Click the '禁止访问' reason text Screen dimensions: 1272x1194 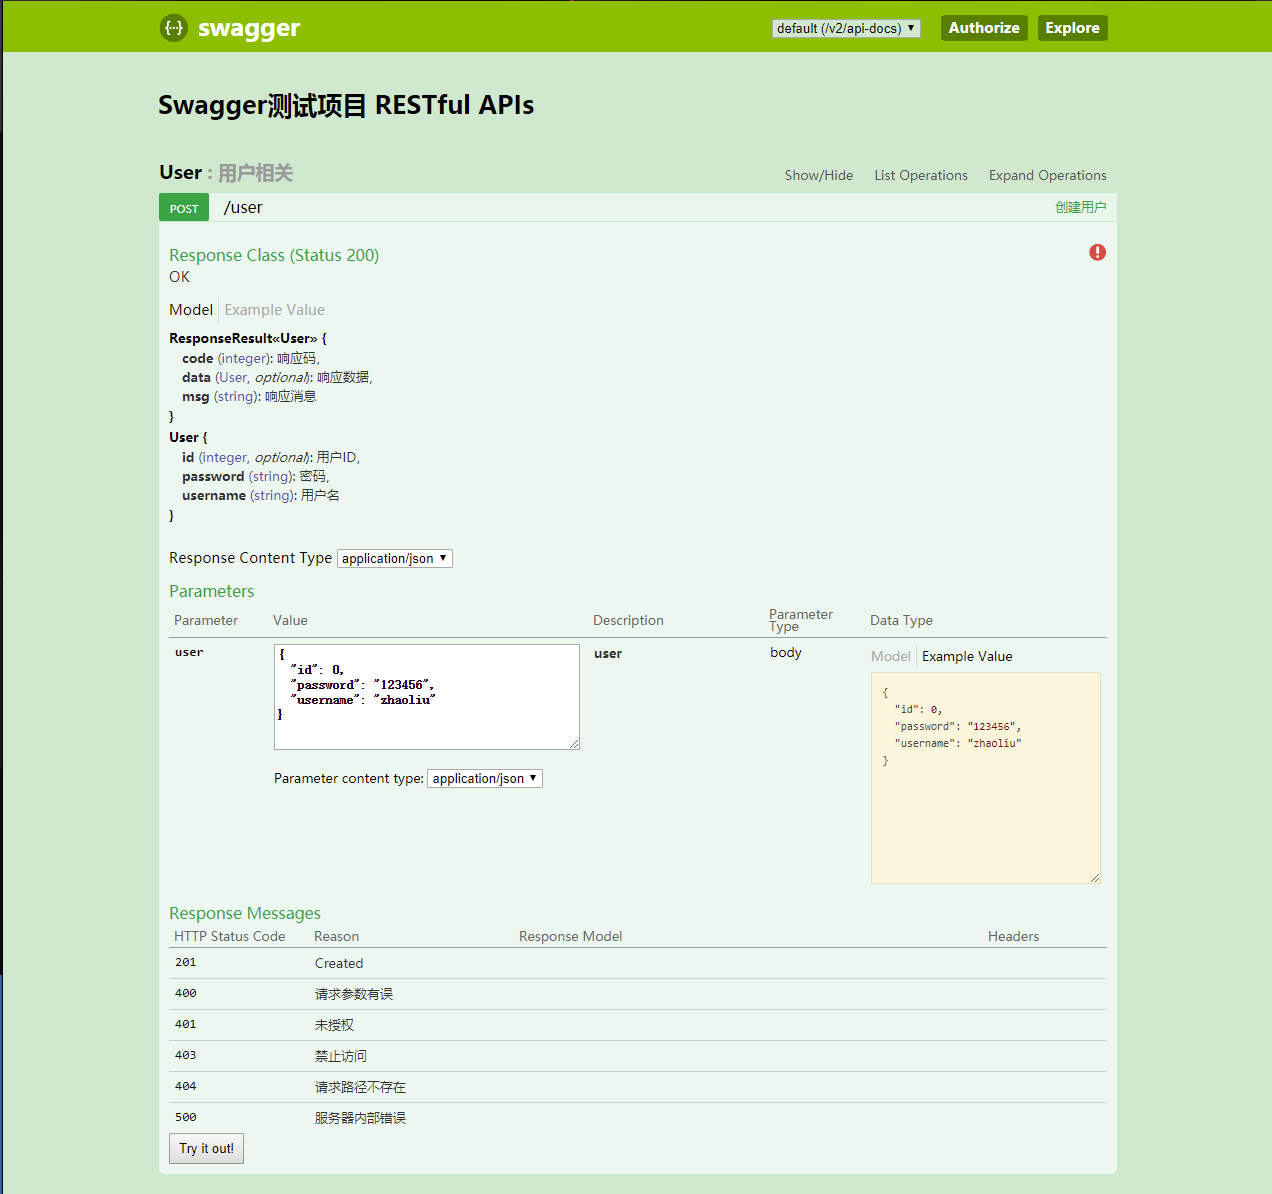coord(341,1056)
